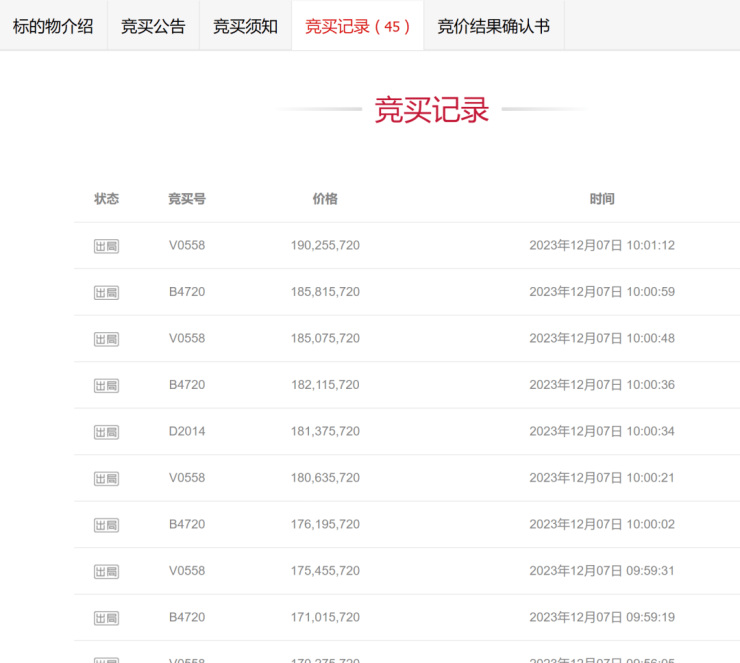This screenshot has width=740, height=663.
Task: Click the 出局 status icon at 10:00:02
Action: point(106,525)
